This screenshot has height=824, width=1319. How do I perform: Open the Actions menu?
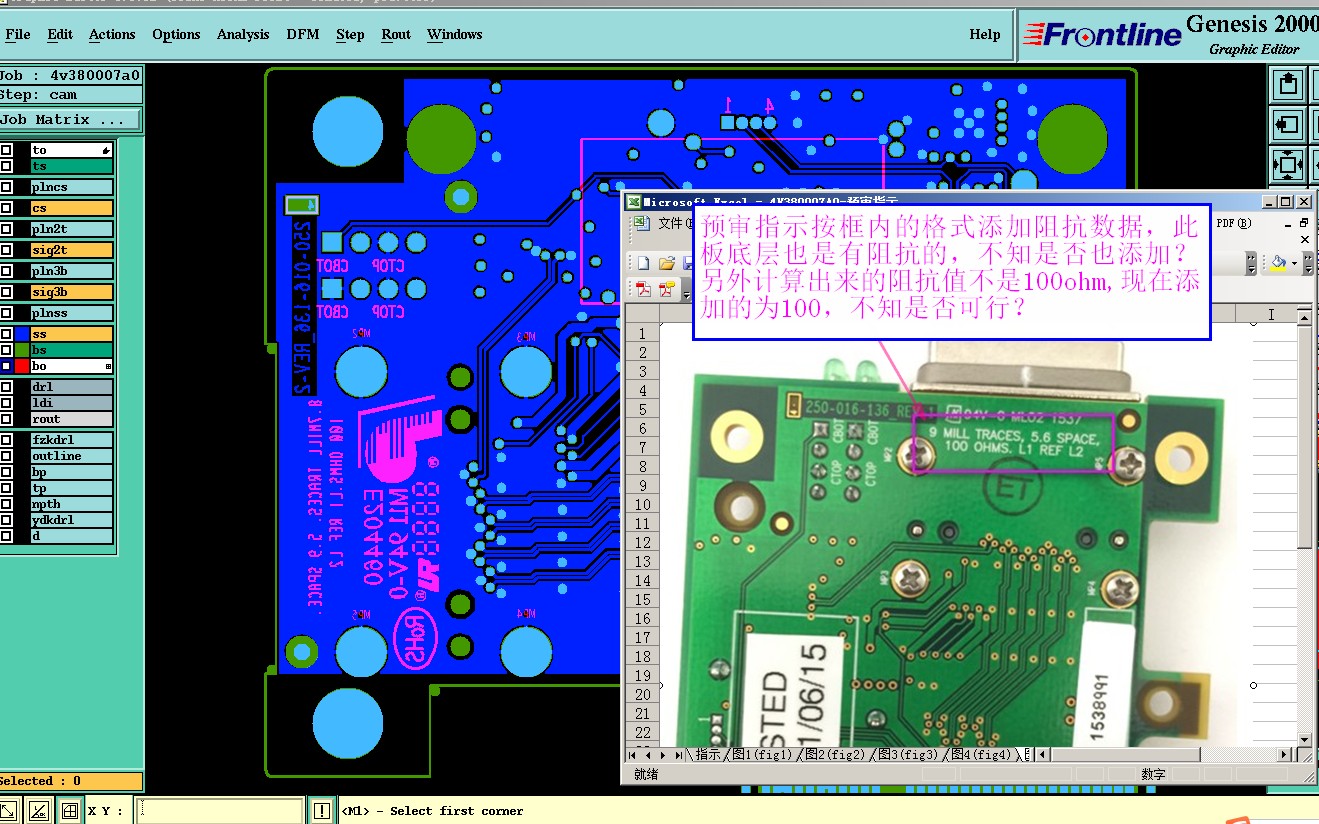(x=112, y=34)
